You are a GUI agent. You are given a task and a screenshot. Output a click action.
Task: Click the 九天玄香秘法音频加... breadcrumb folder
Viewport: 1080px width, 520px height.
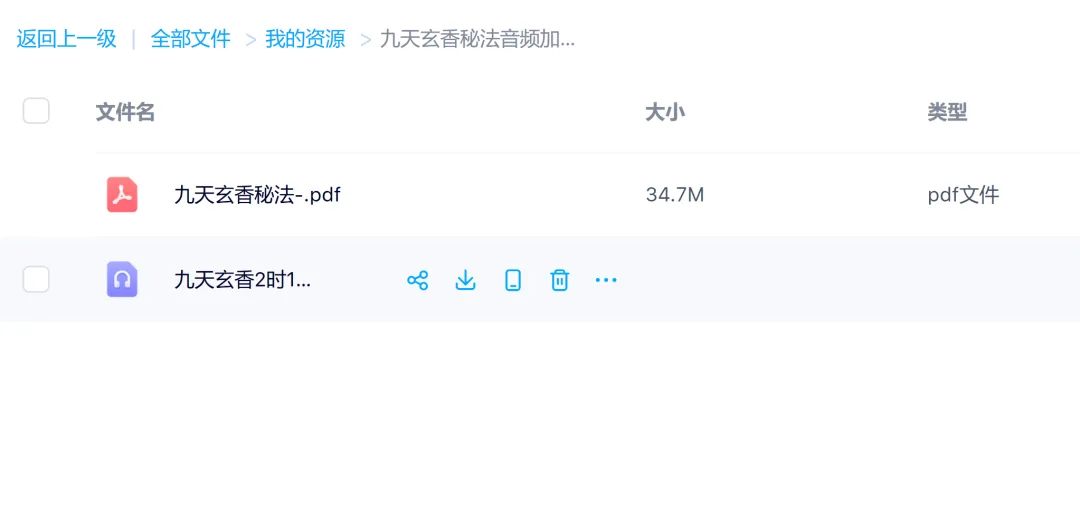point(477,39)
